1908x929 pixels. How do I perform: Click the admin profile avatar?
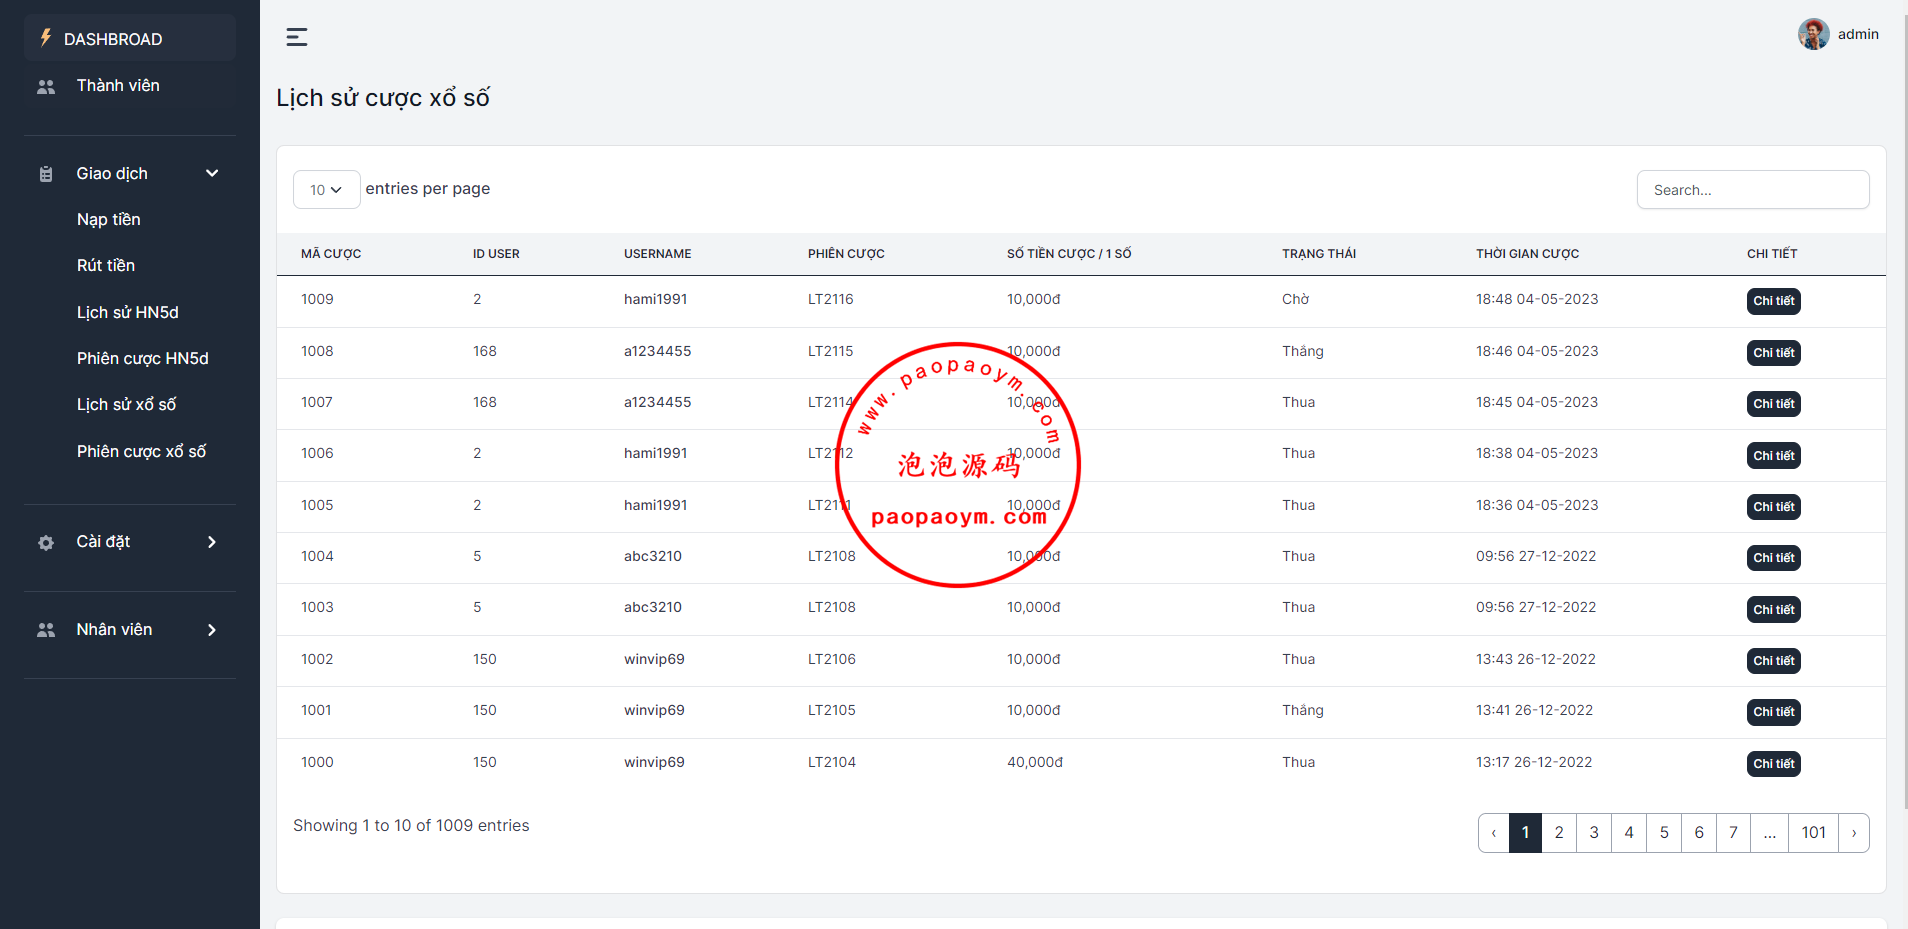coord(1813,34)
